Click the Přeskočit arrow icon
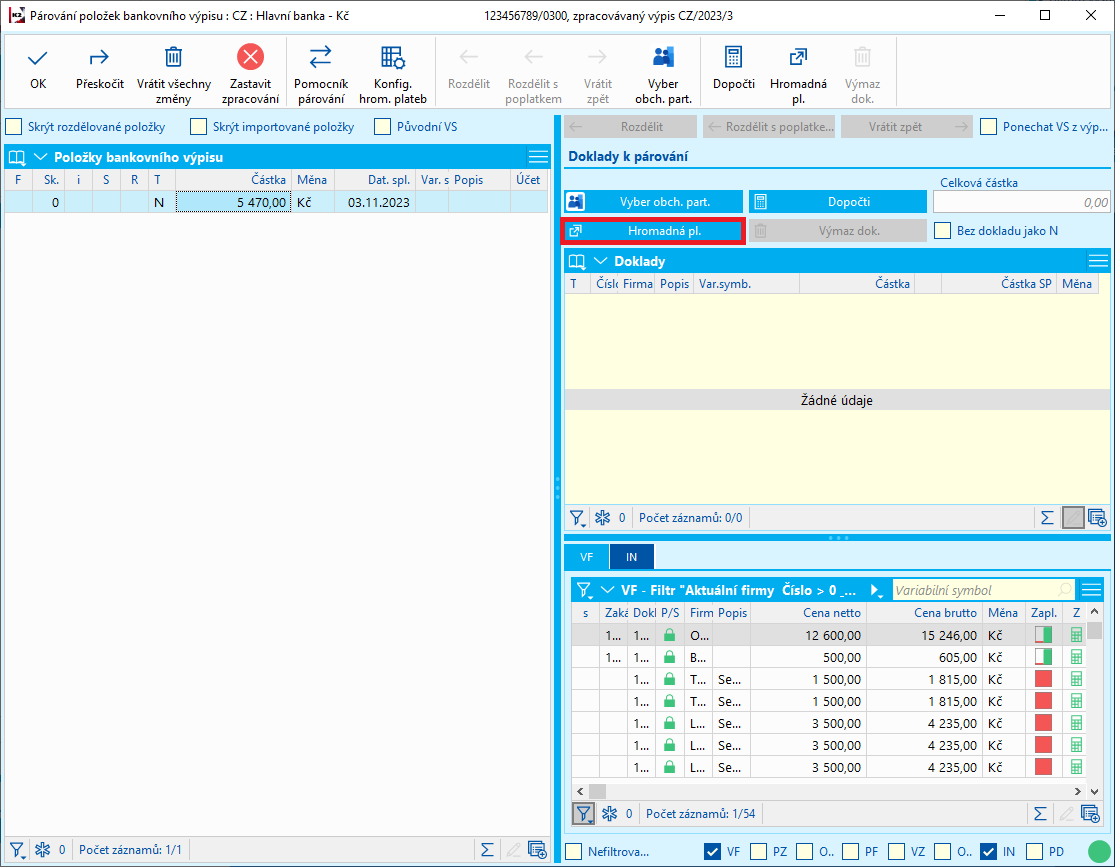 point(99,58)
